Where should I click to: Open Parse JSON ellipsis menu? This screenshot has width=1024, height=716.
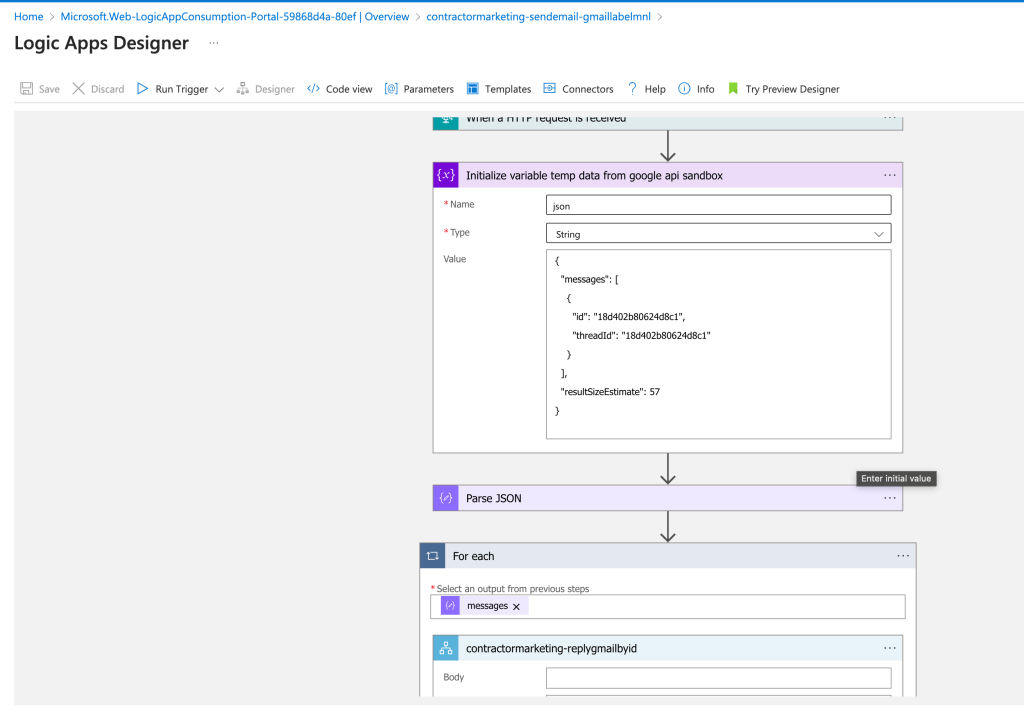point(889,498)
